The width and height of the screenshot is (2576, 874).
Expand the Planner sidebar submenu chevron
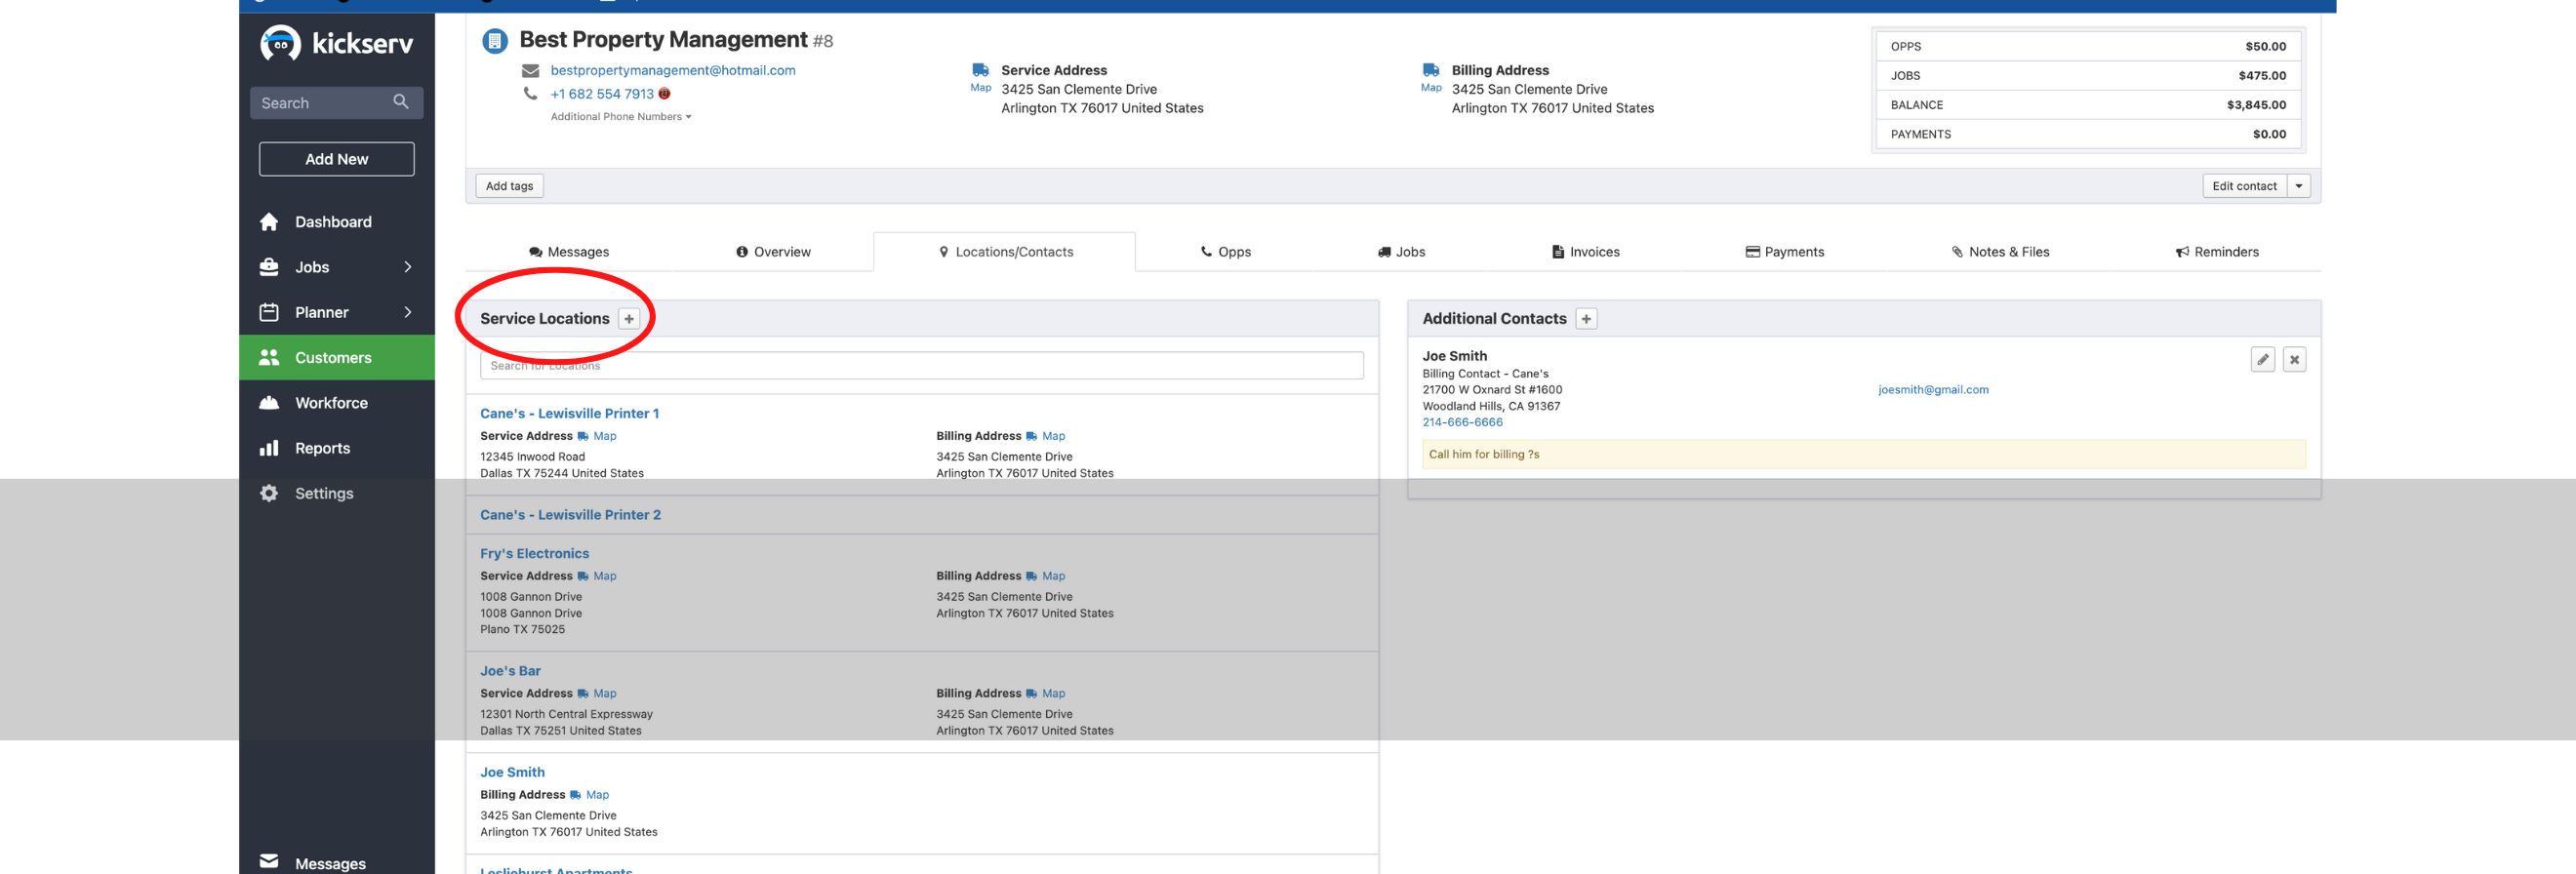[x=407, y=312]
